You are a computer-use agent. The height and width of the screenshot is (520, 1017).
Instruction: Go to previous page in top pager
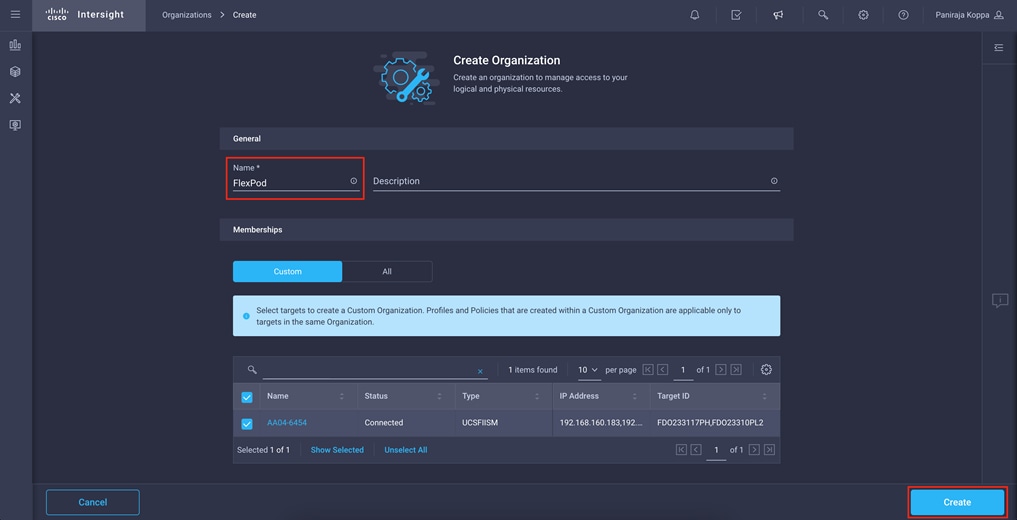[662, 370]
